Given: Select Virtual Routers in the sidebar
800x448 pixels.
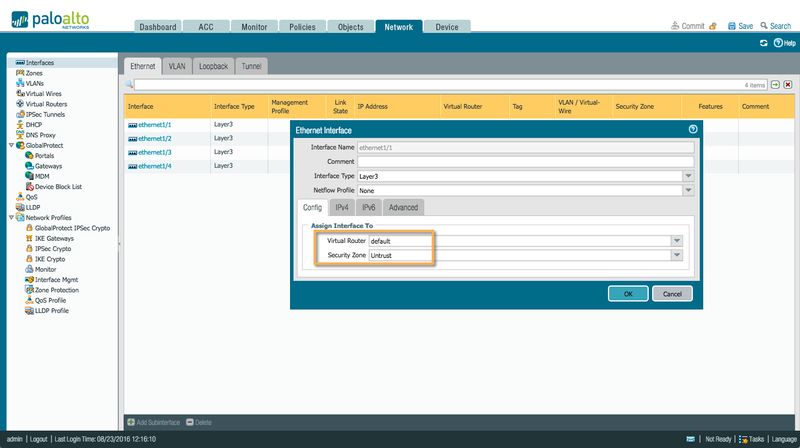Looking at the screenshot, I should tap(46, 104).
